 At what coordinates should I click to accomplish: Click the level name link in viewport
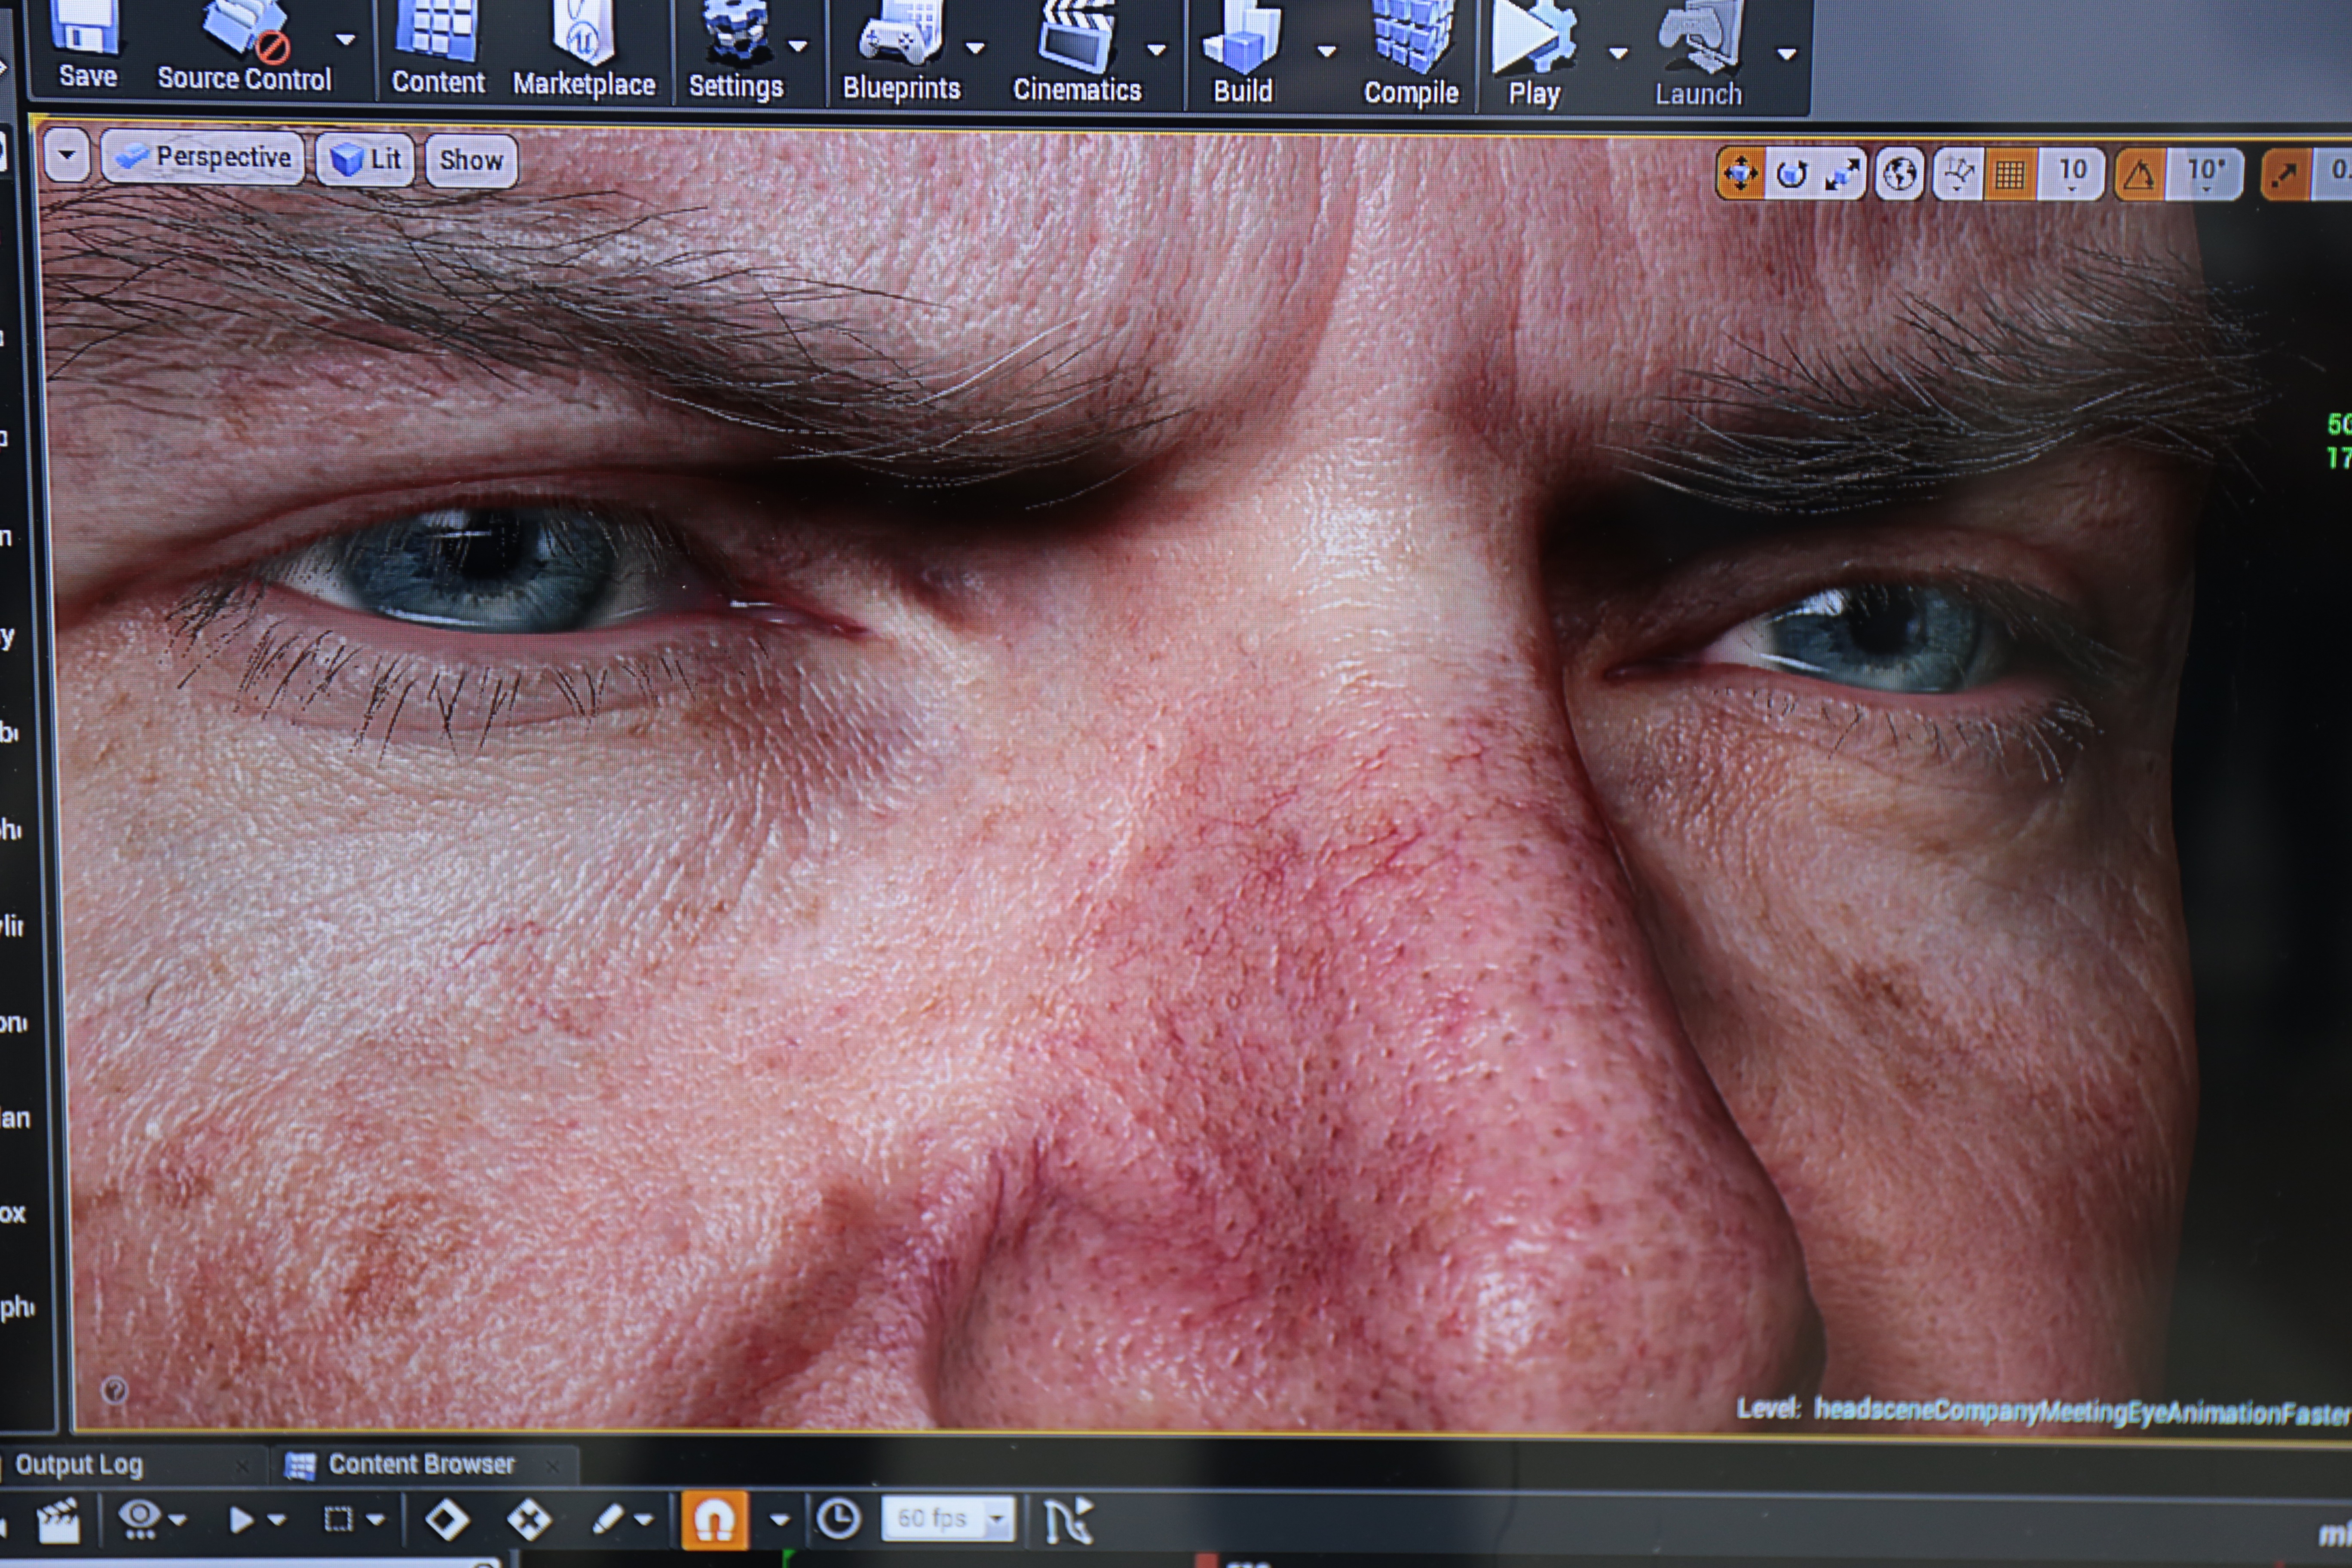click(2080, 1411)
